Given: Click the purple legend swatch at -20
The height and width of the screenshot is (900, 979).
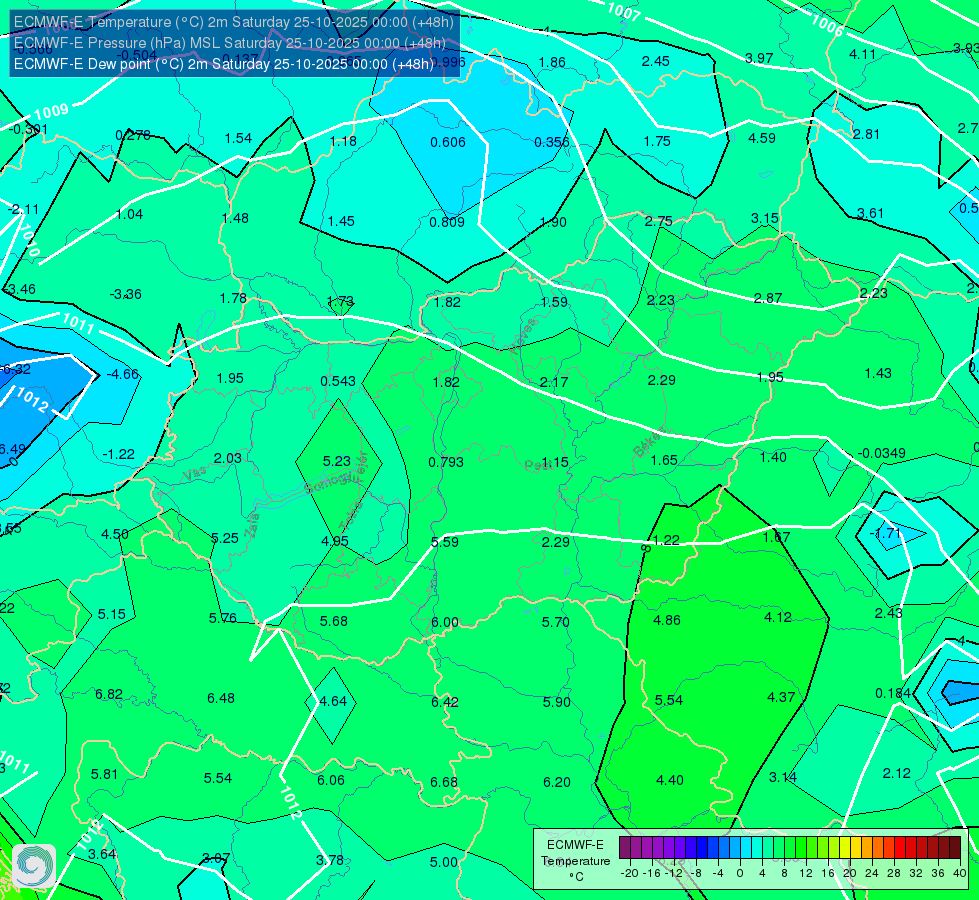Looking at the screenshot, I should (625, 848).
